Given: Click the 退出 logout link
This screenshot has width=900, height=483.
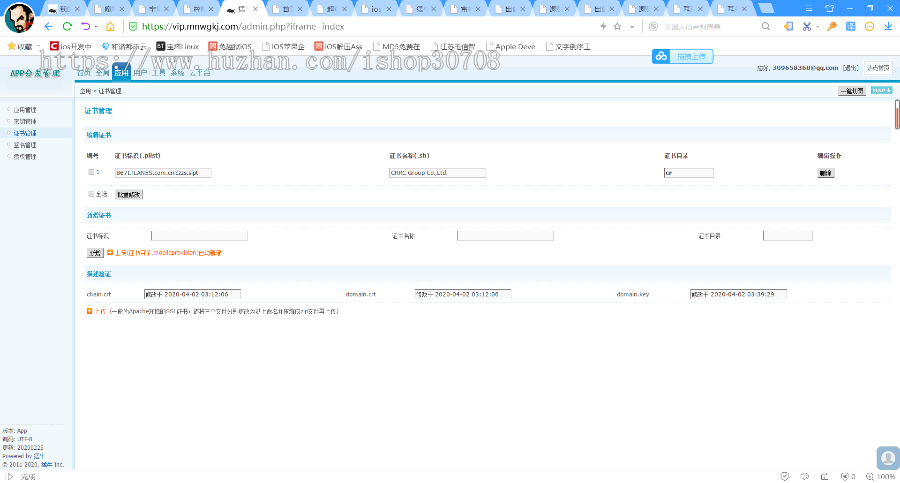Looking at the screenshot, I should 851,68.
